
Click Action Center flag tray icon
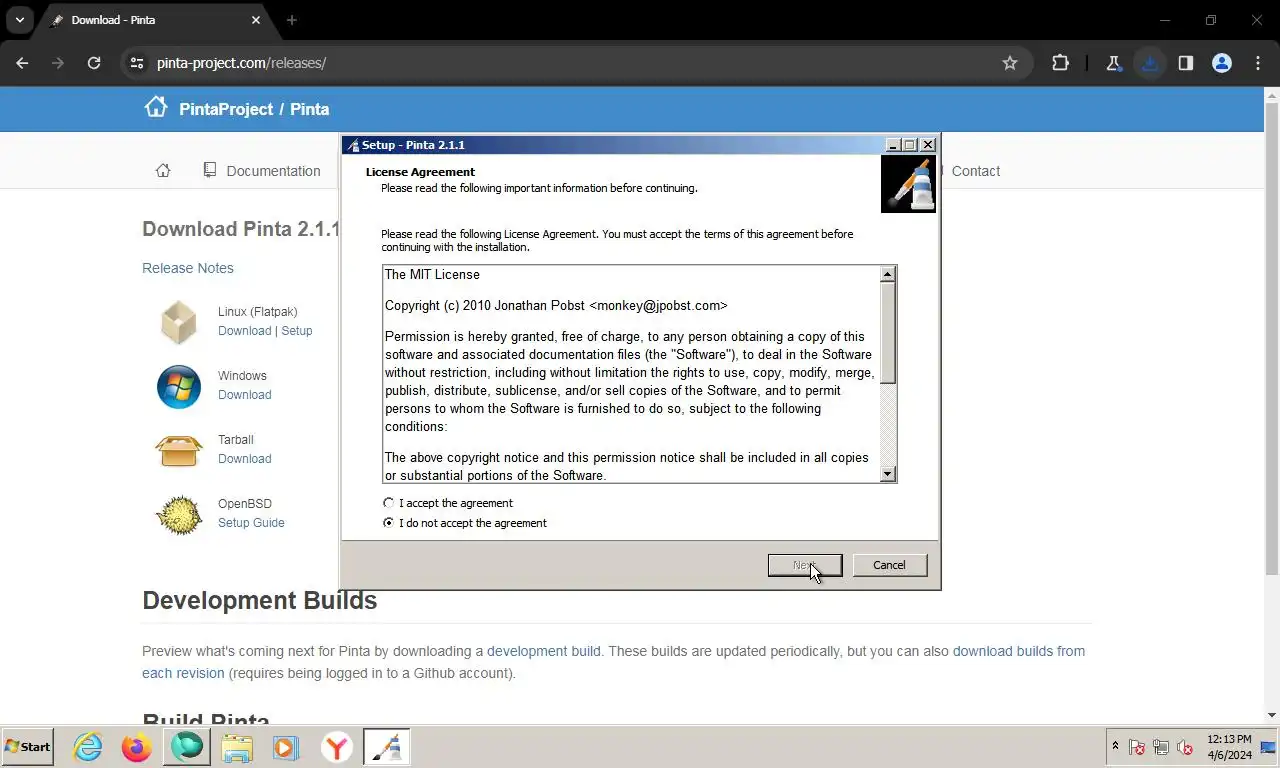(x=1137, y=747)
